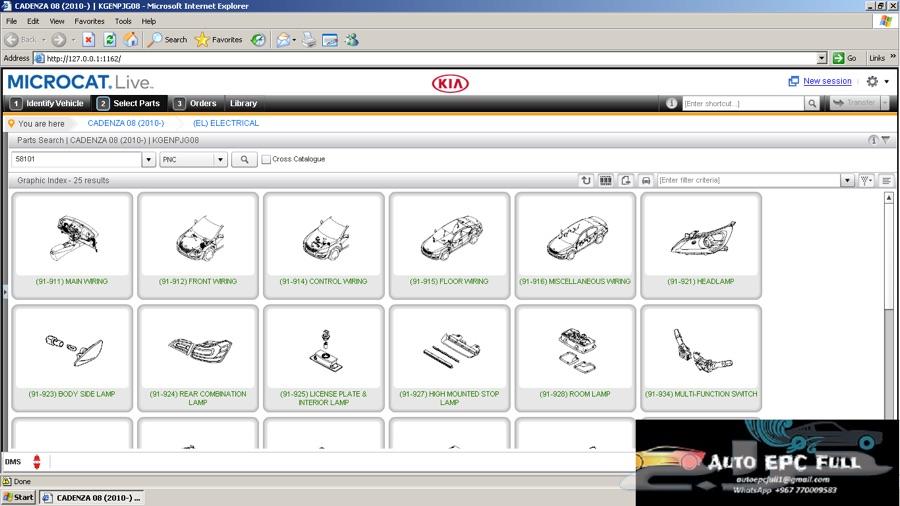Open the View menu
The height and width of the screenshot is (506, 900).
click(57, 21)
